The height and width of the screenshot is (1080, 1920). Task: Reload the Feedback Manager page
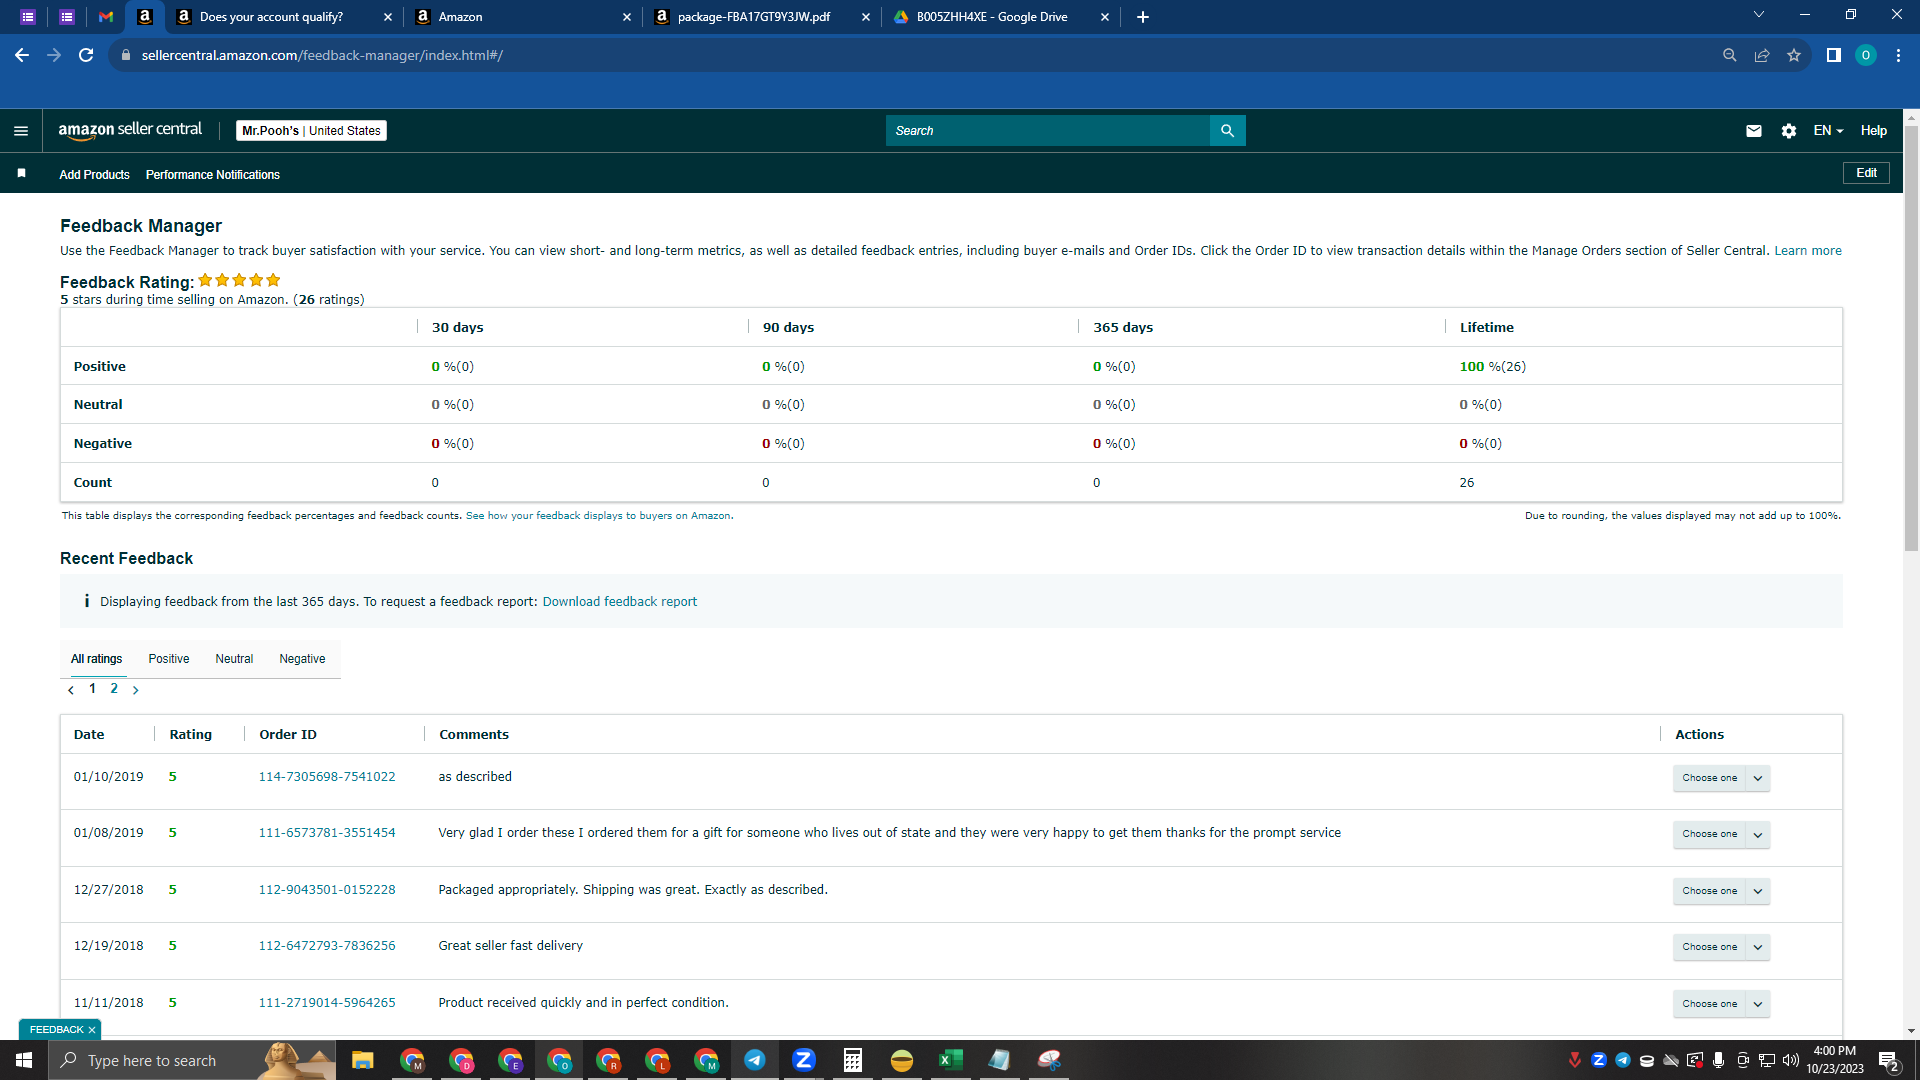86,55
